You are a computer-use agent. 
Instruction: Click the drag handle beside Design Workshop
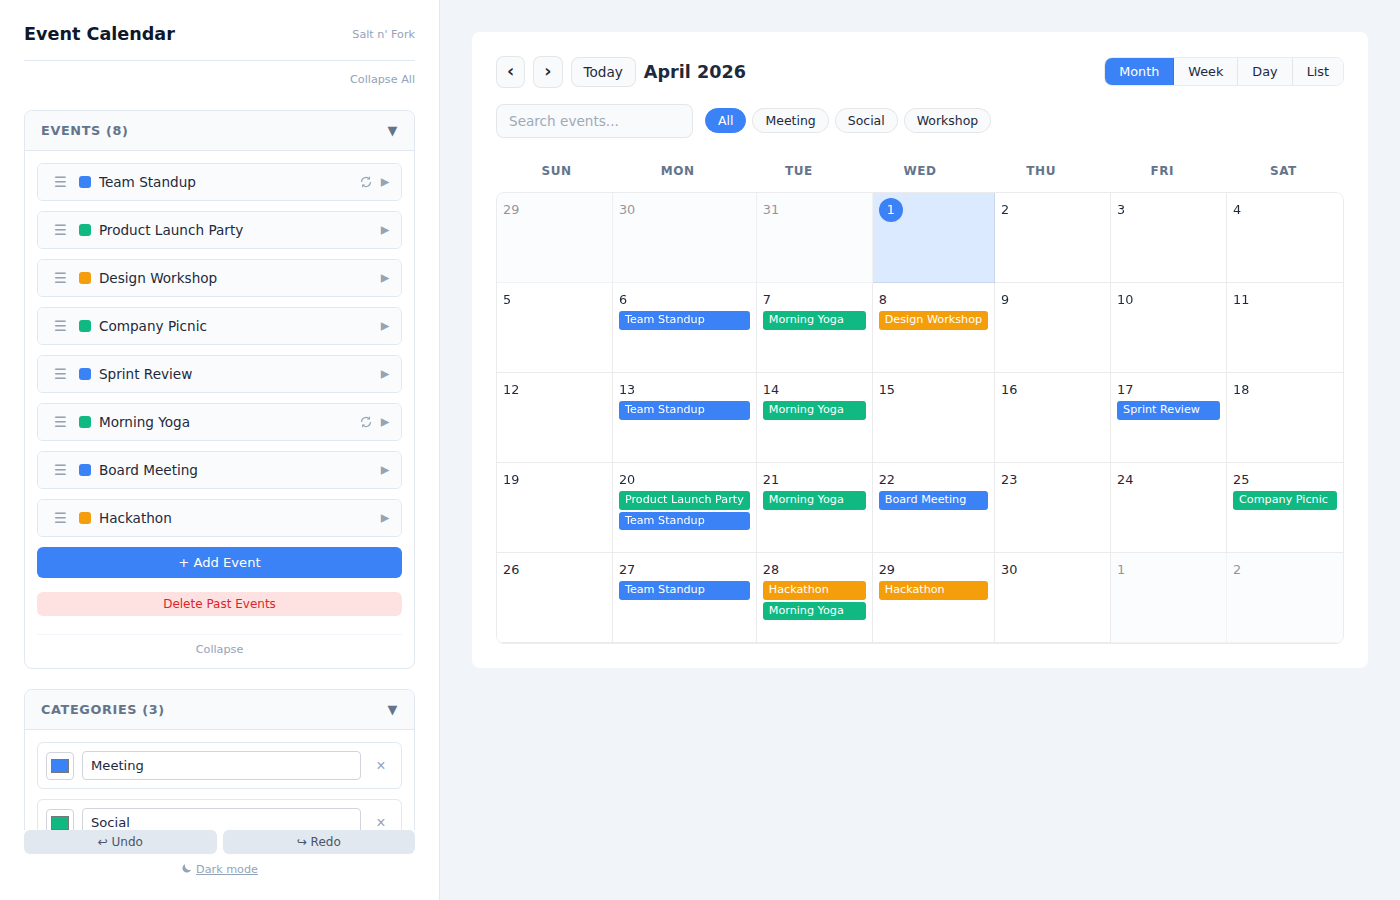[60, 277]
